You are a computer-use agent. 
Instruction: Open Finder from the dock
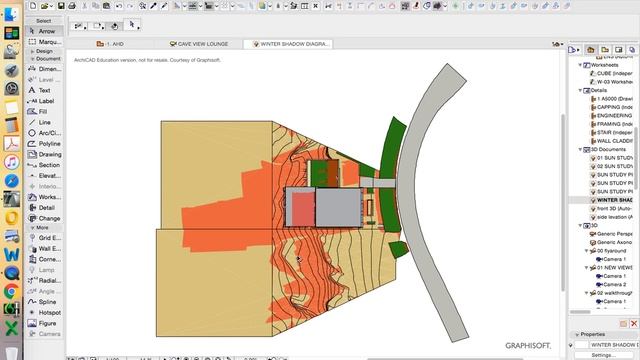click(x=11, y=14)
